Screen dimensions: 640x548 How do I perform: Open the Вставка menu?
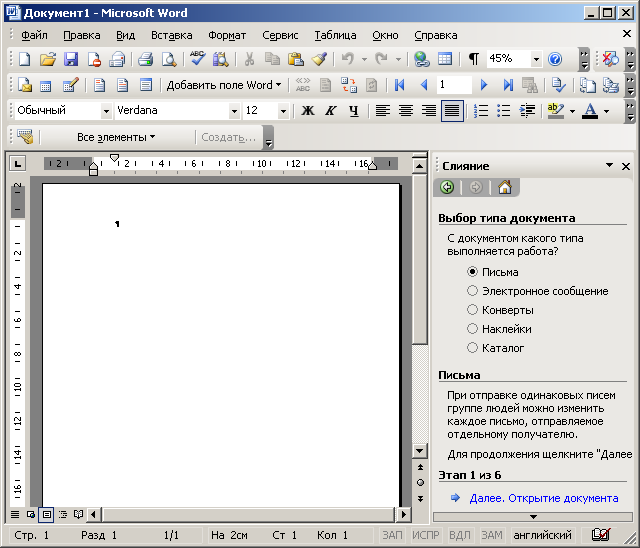pos(171,35)
